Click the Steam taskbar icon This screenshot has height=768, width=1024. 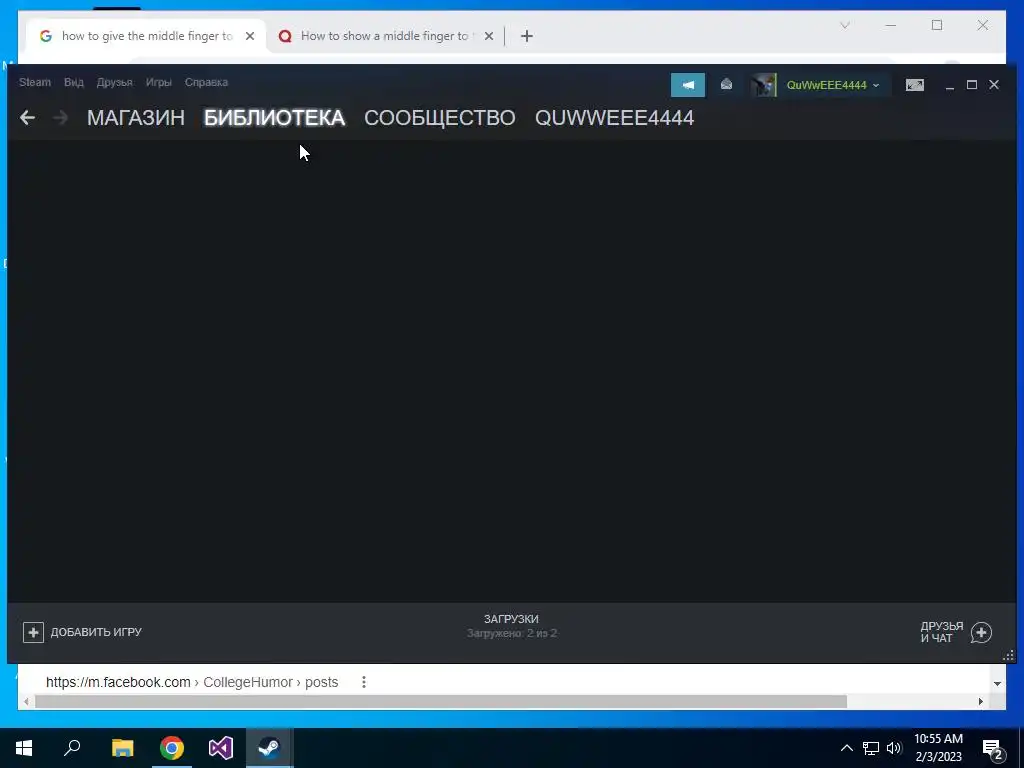[269, 748]
